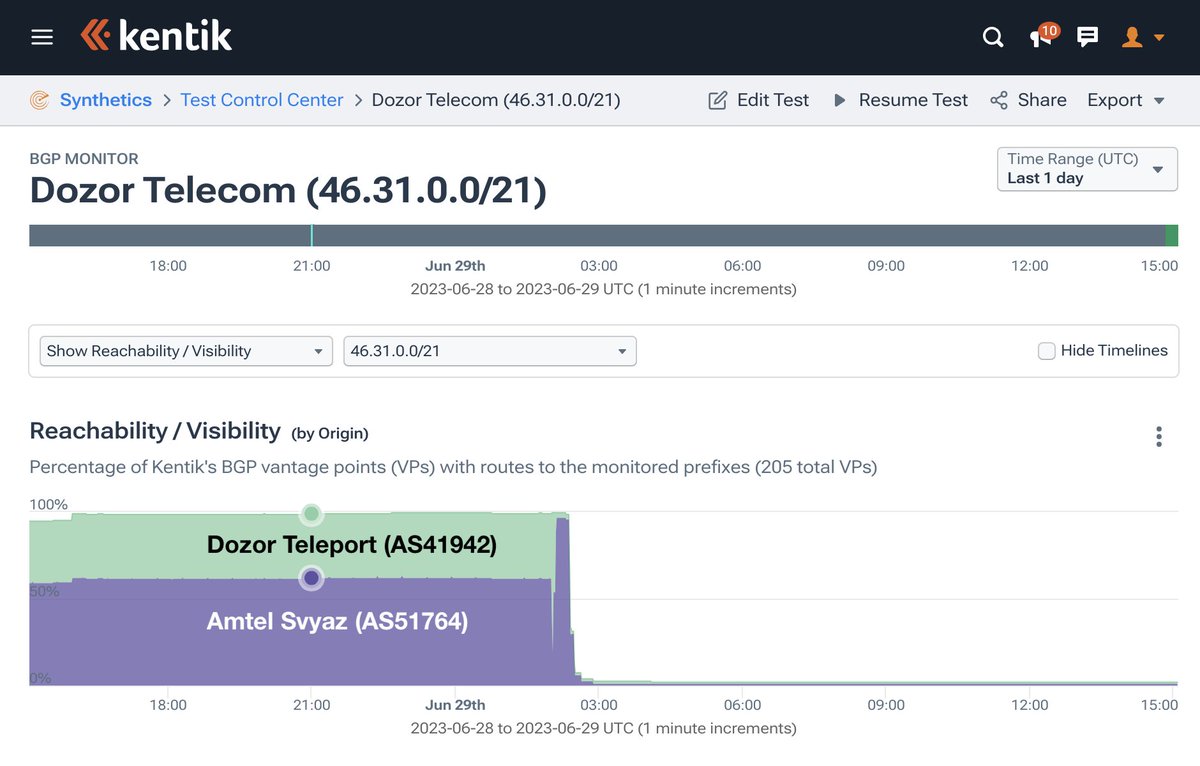This screenshot has height=766, width=1200.
Task: Open the user profile menu
Action: (1144, 37)
